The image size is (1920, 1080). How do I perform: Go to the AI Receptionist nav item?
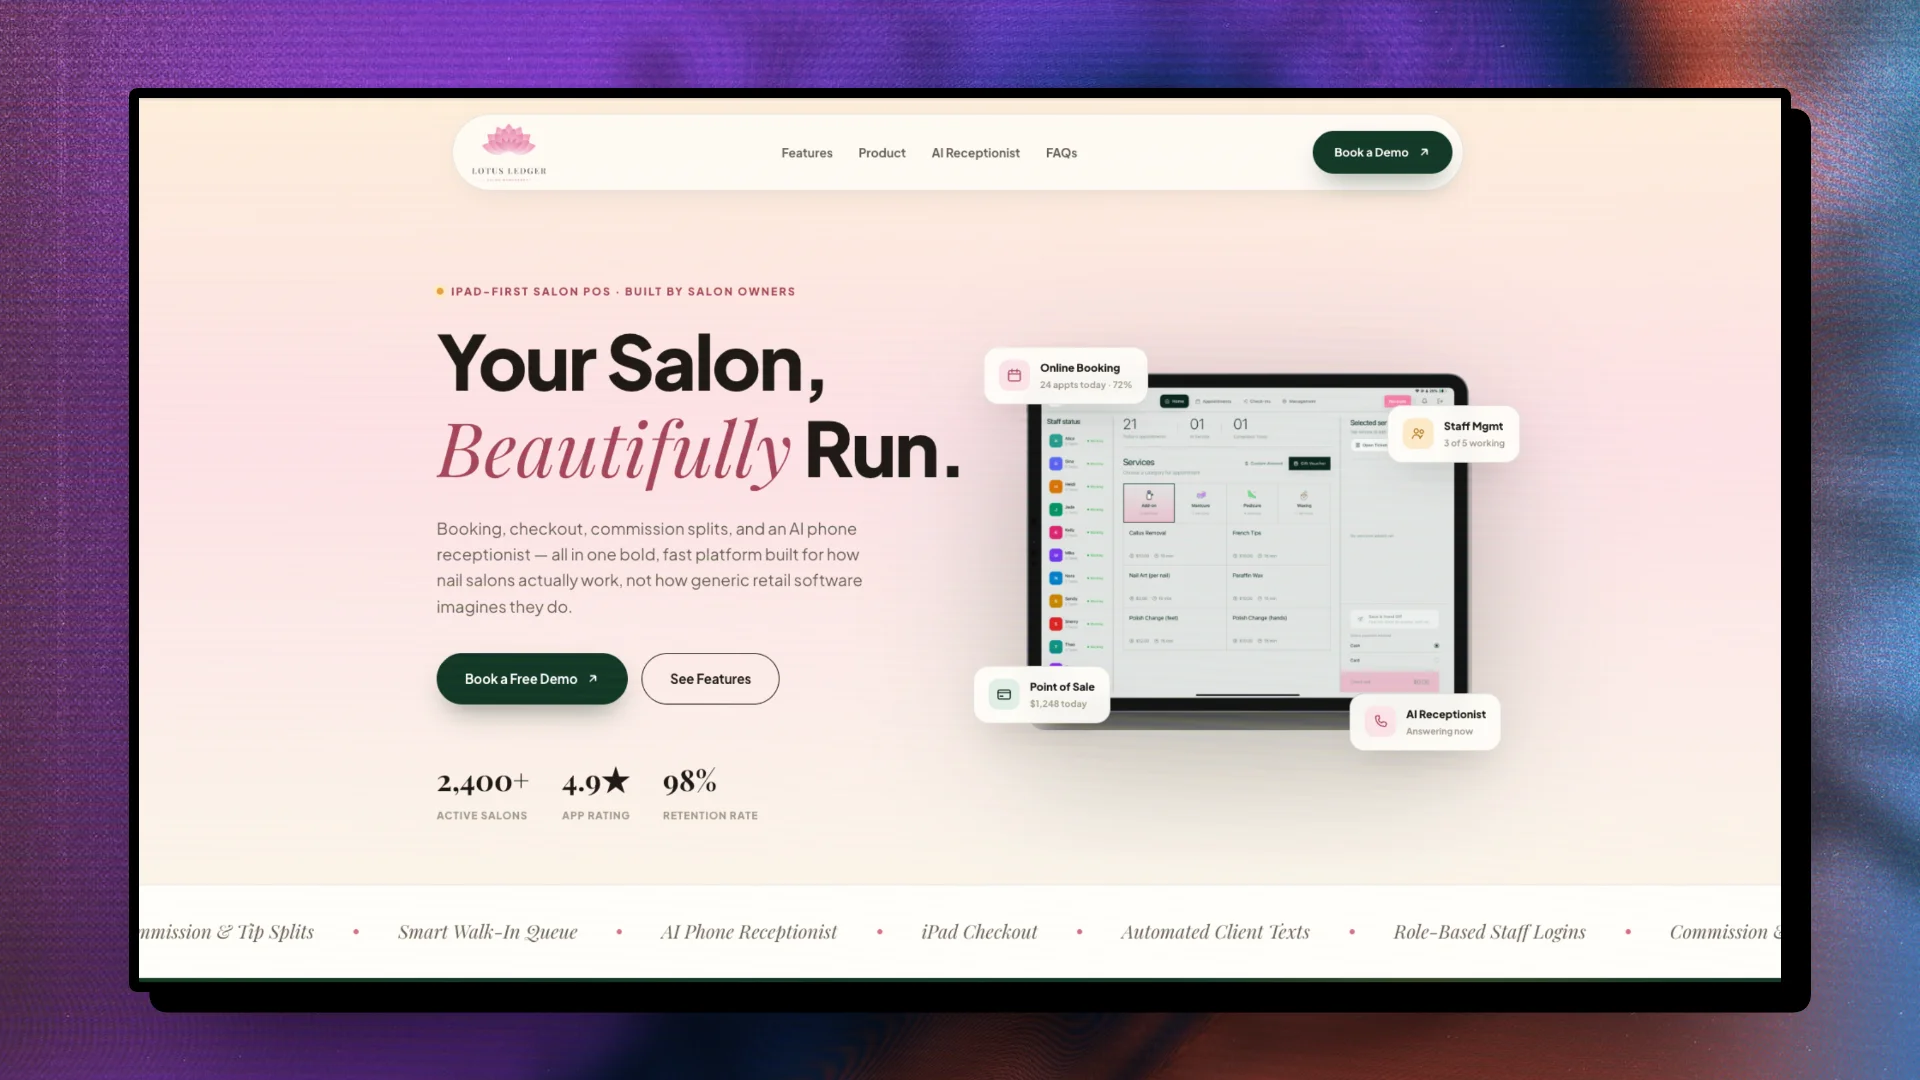pyautogui.click(x=976, y=153)
